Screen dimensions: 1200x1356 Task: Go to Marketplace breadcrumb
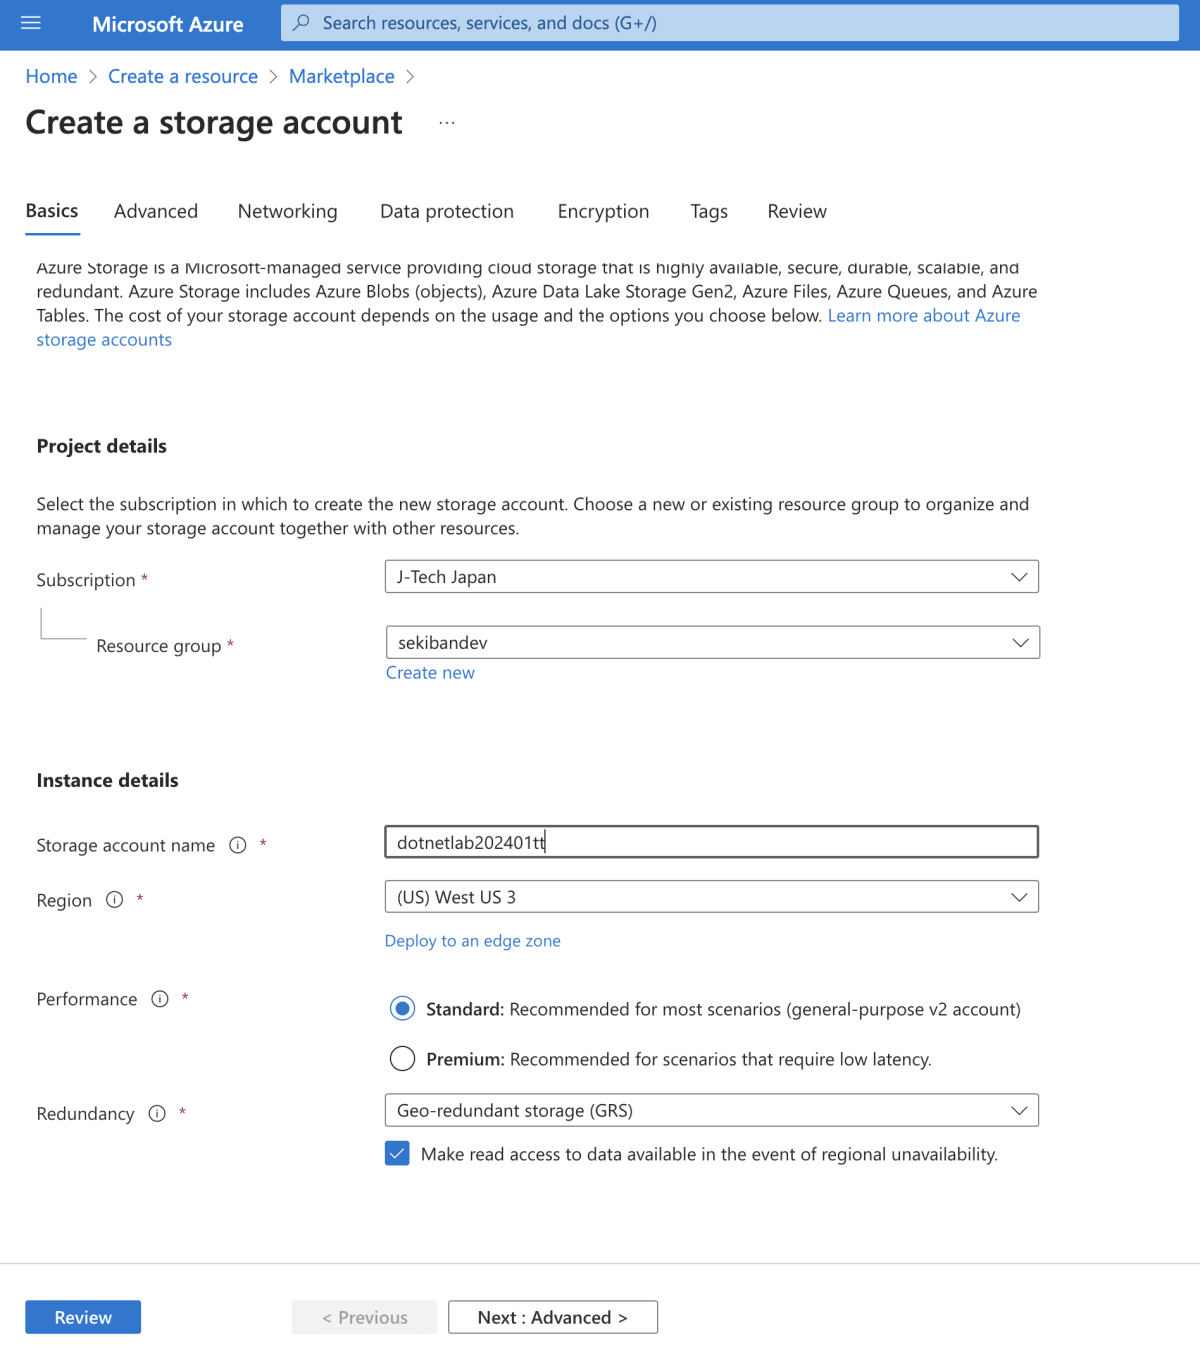click(x=342, y=77)
